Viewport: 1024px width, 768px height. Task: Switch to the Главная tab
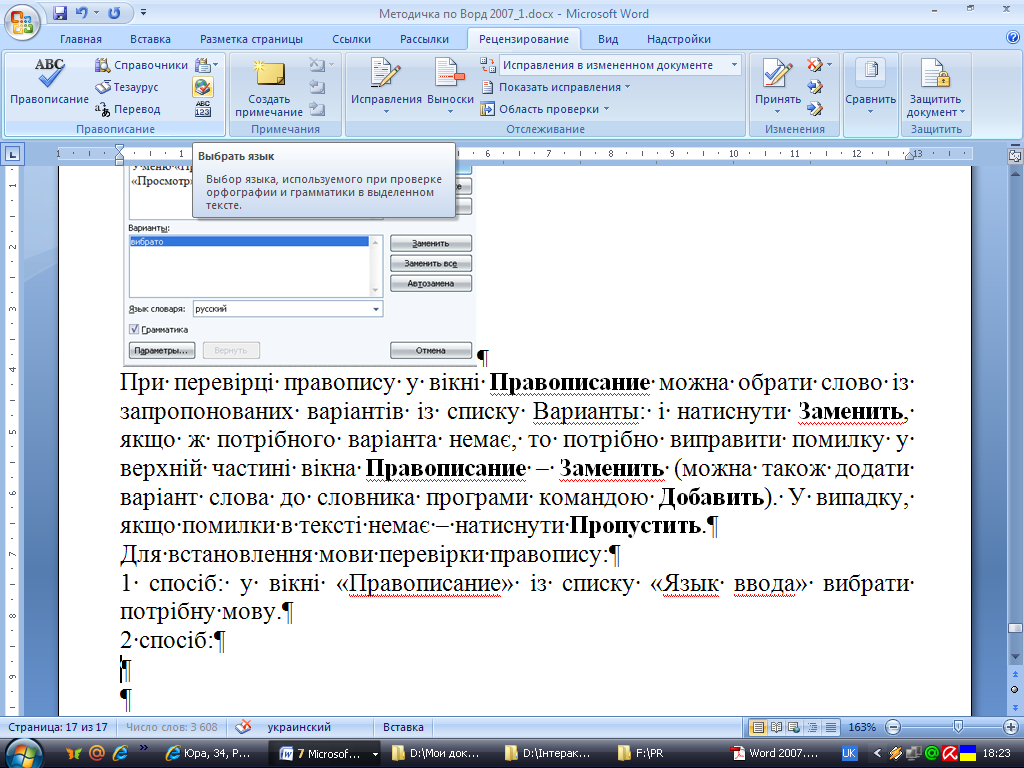[81, 39]
